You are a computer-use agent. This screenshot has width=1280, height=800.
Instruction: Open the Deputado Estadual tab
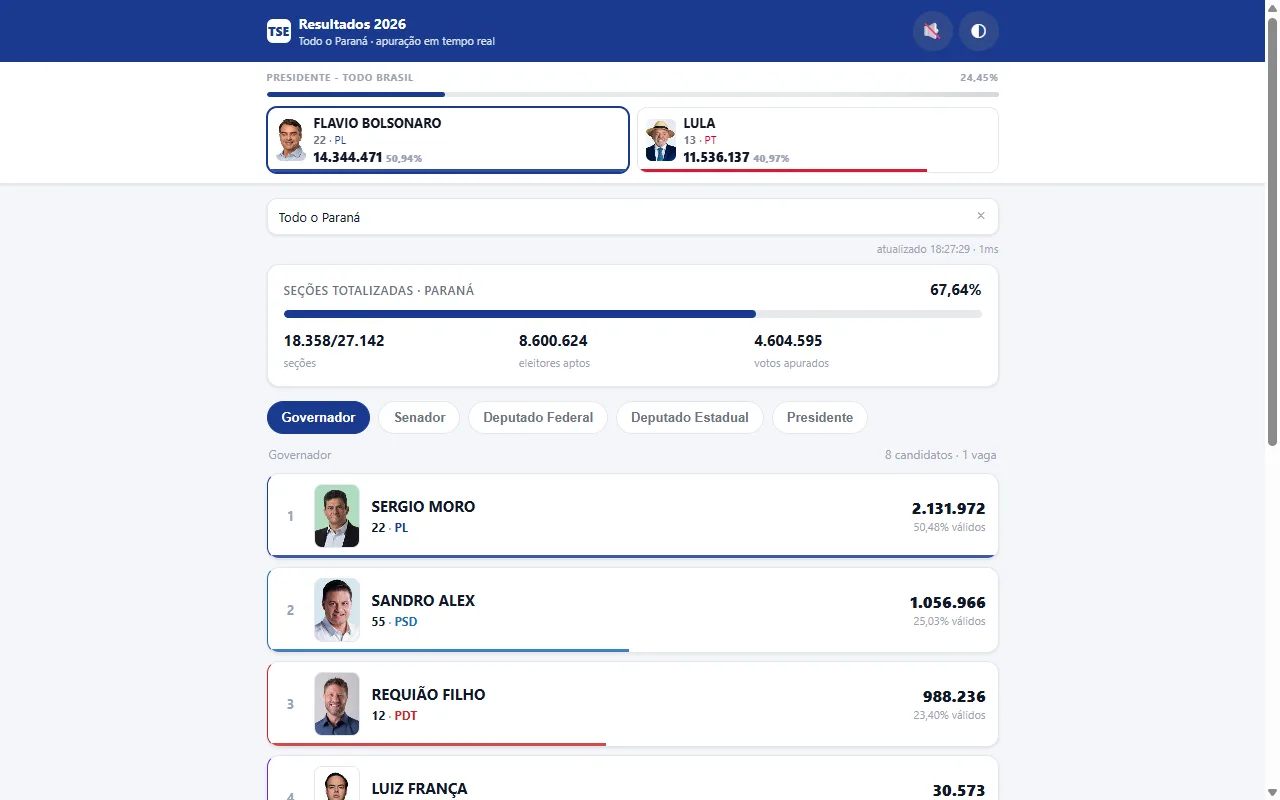coord(690,417)
